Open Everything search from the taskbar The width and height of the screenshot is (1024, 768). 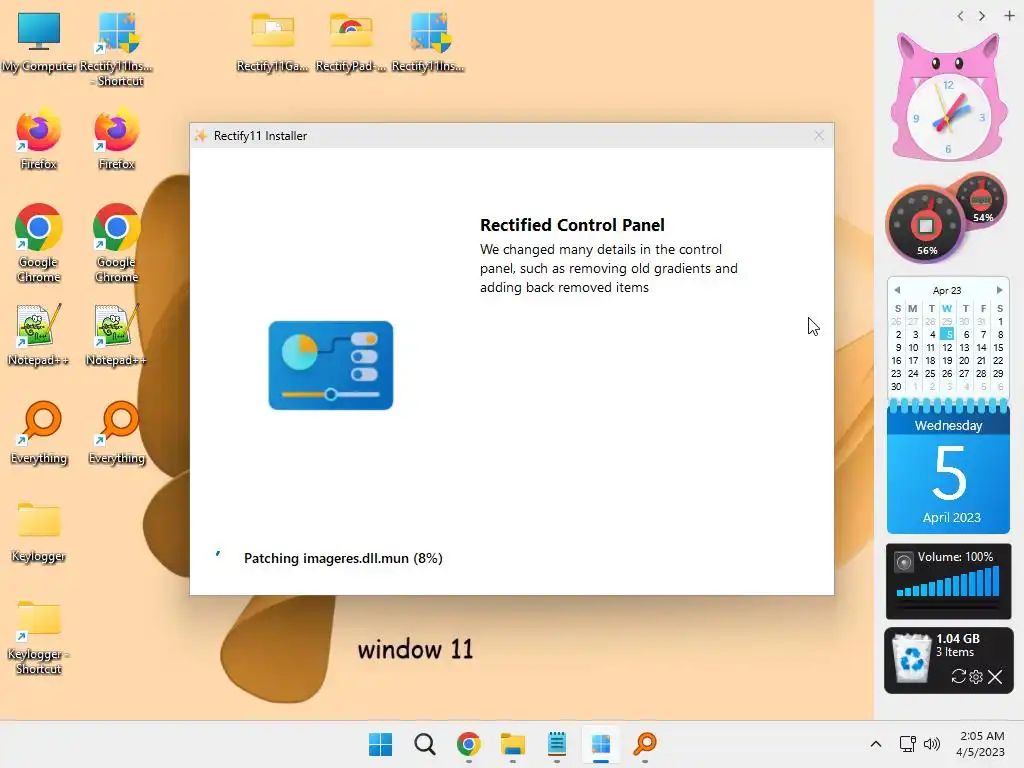(645, 744)
